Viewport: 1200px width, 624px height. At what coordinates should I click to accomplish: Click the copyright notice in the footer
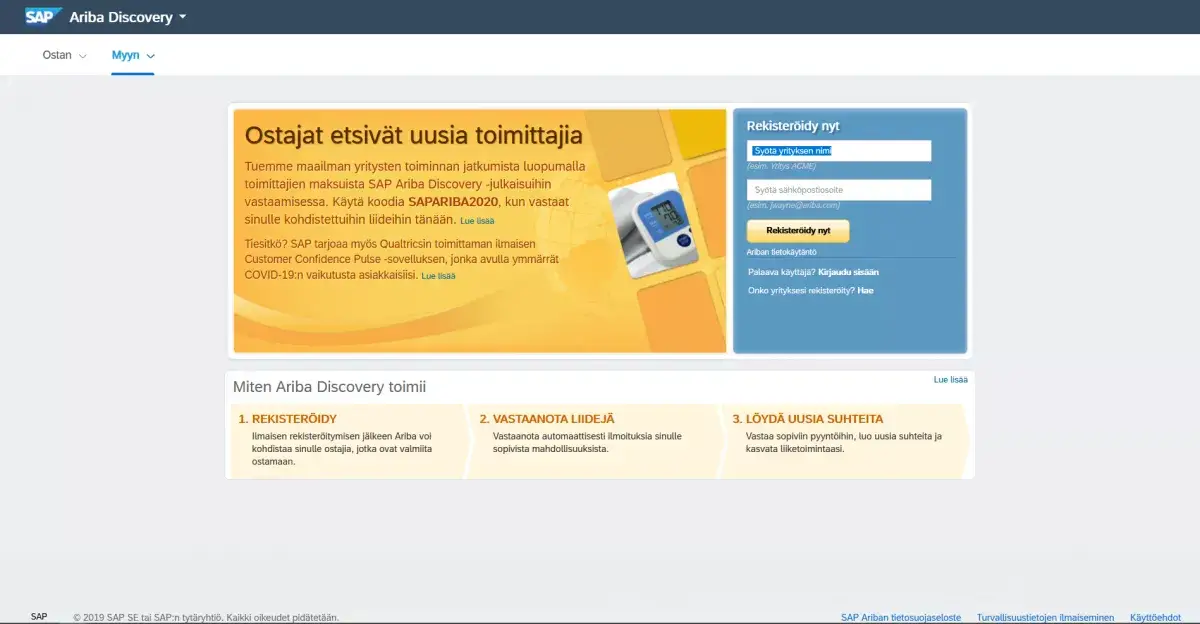tap(206, 618)
